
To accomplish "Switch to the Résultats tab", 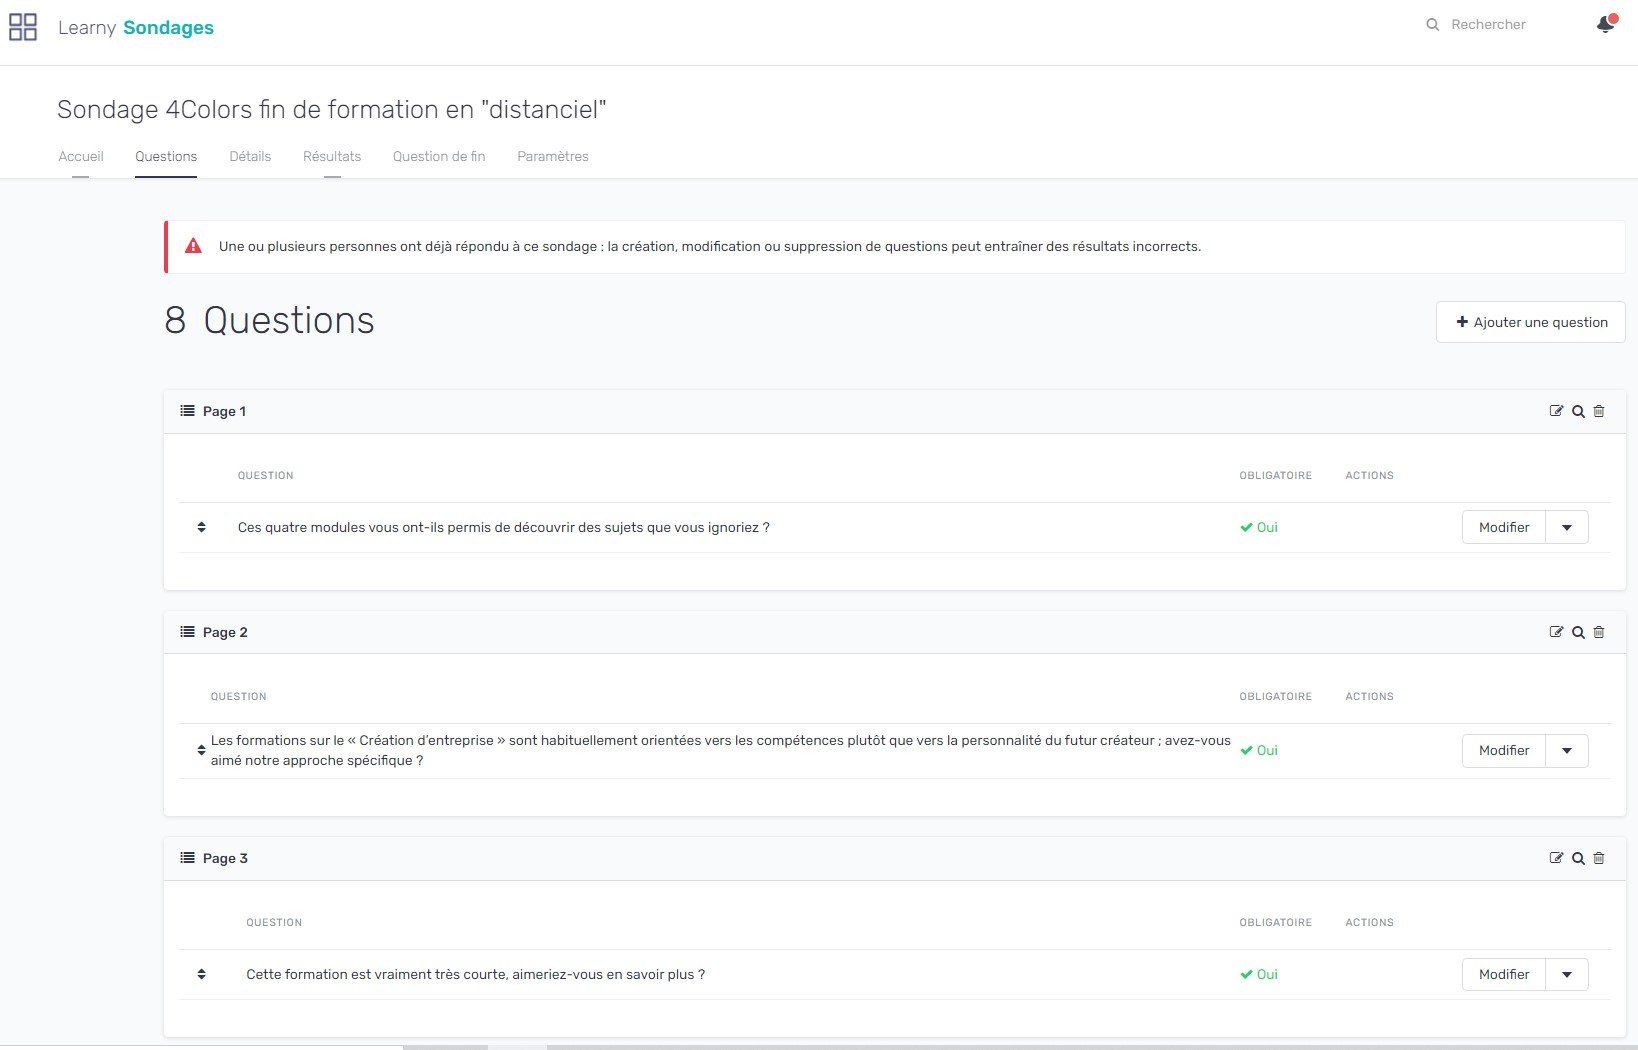I will pos(332,156).
